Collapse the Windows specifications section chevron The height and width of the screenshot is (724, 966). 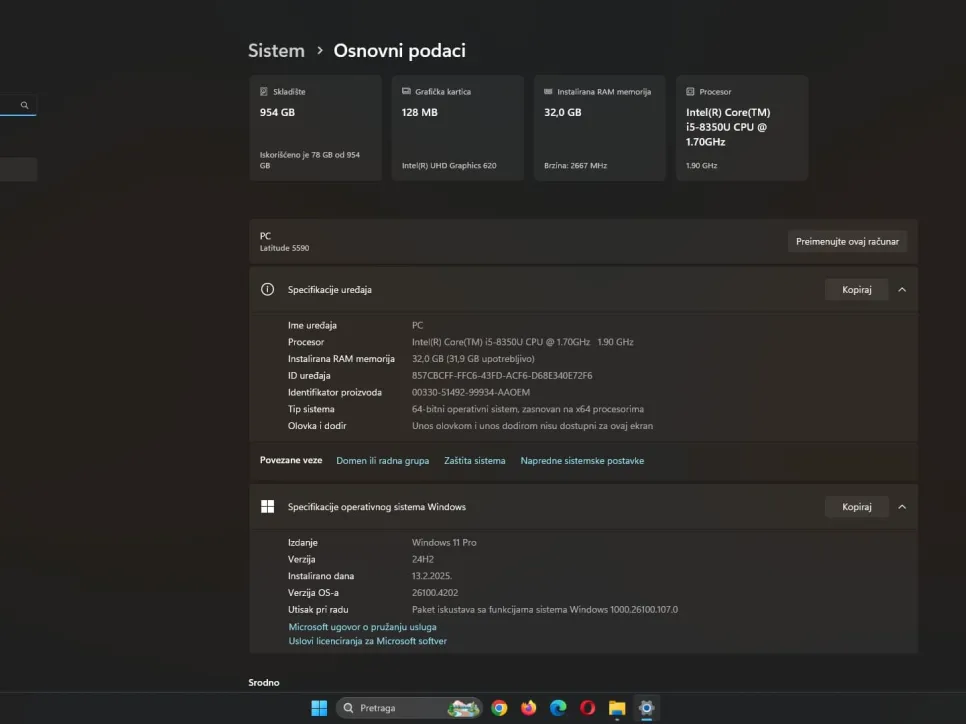pyautogui.click(x=902, y=506)
